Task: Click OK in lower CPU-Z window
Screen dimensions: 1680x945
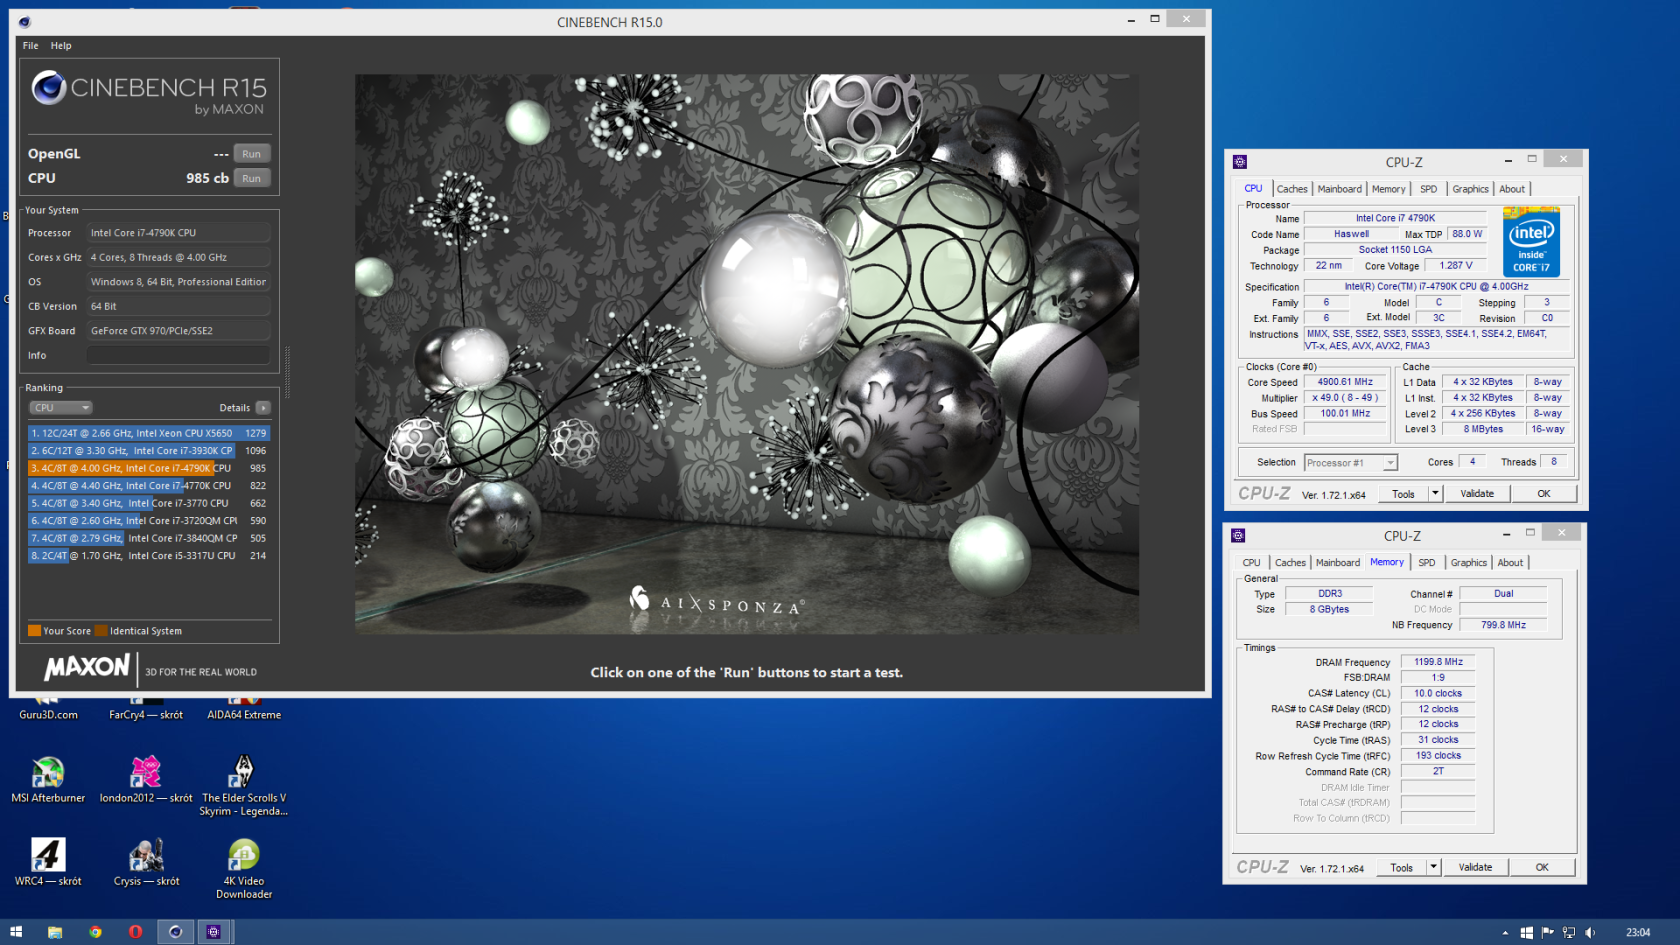Action: 1542,868
